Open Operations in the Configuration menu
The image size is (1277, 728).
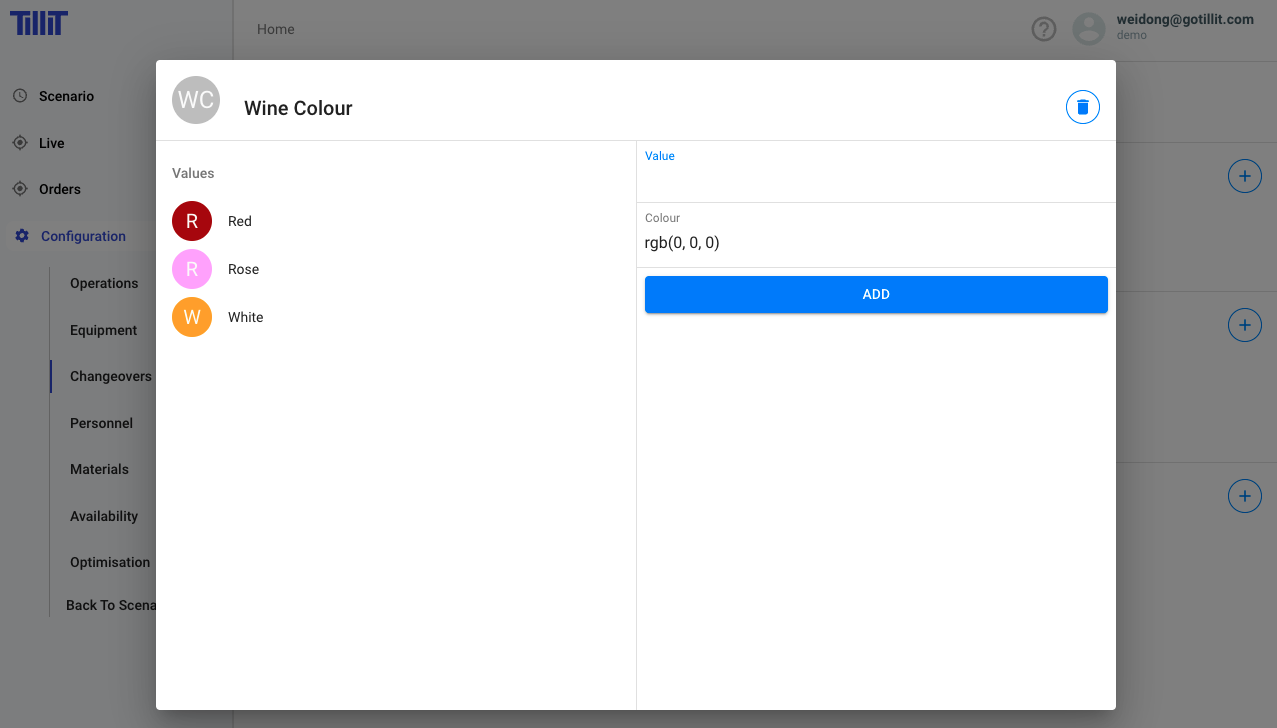pos(104,283)
